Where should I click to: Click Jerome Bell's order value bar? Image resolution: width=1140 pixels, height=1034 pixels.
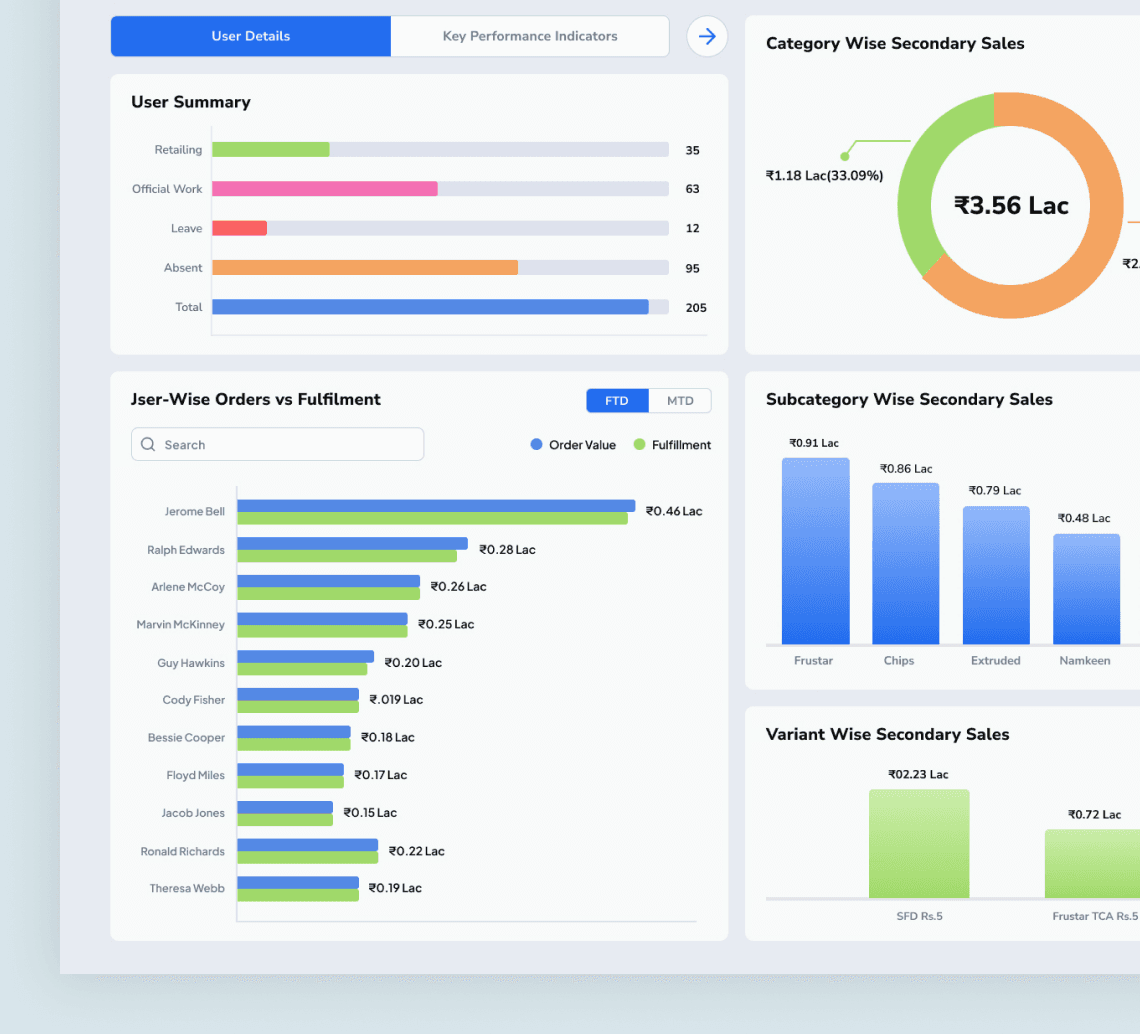[x=436, y=505]
